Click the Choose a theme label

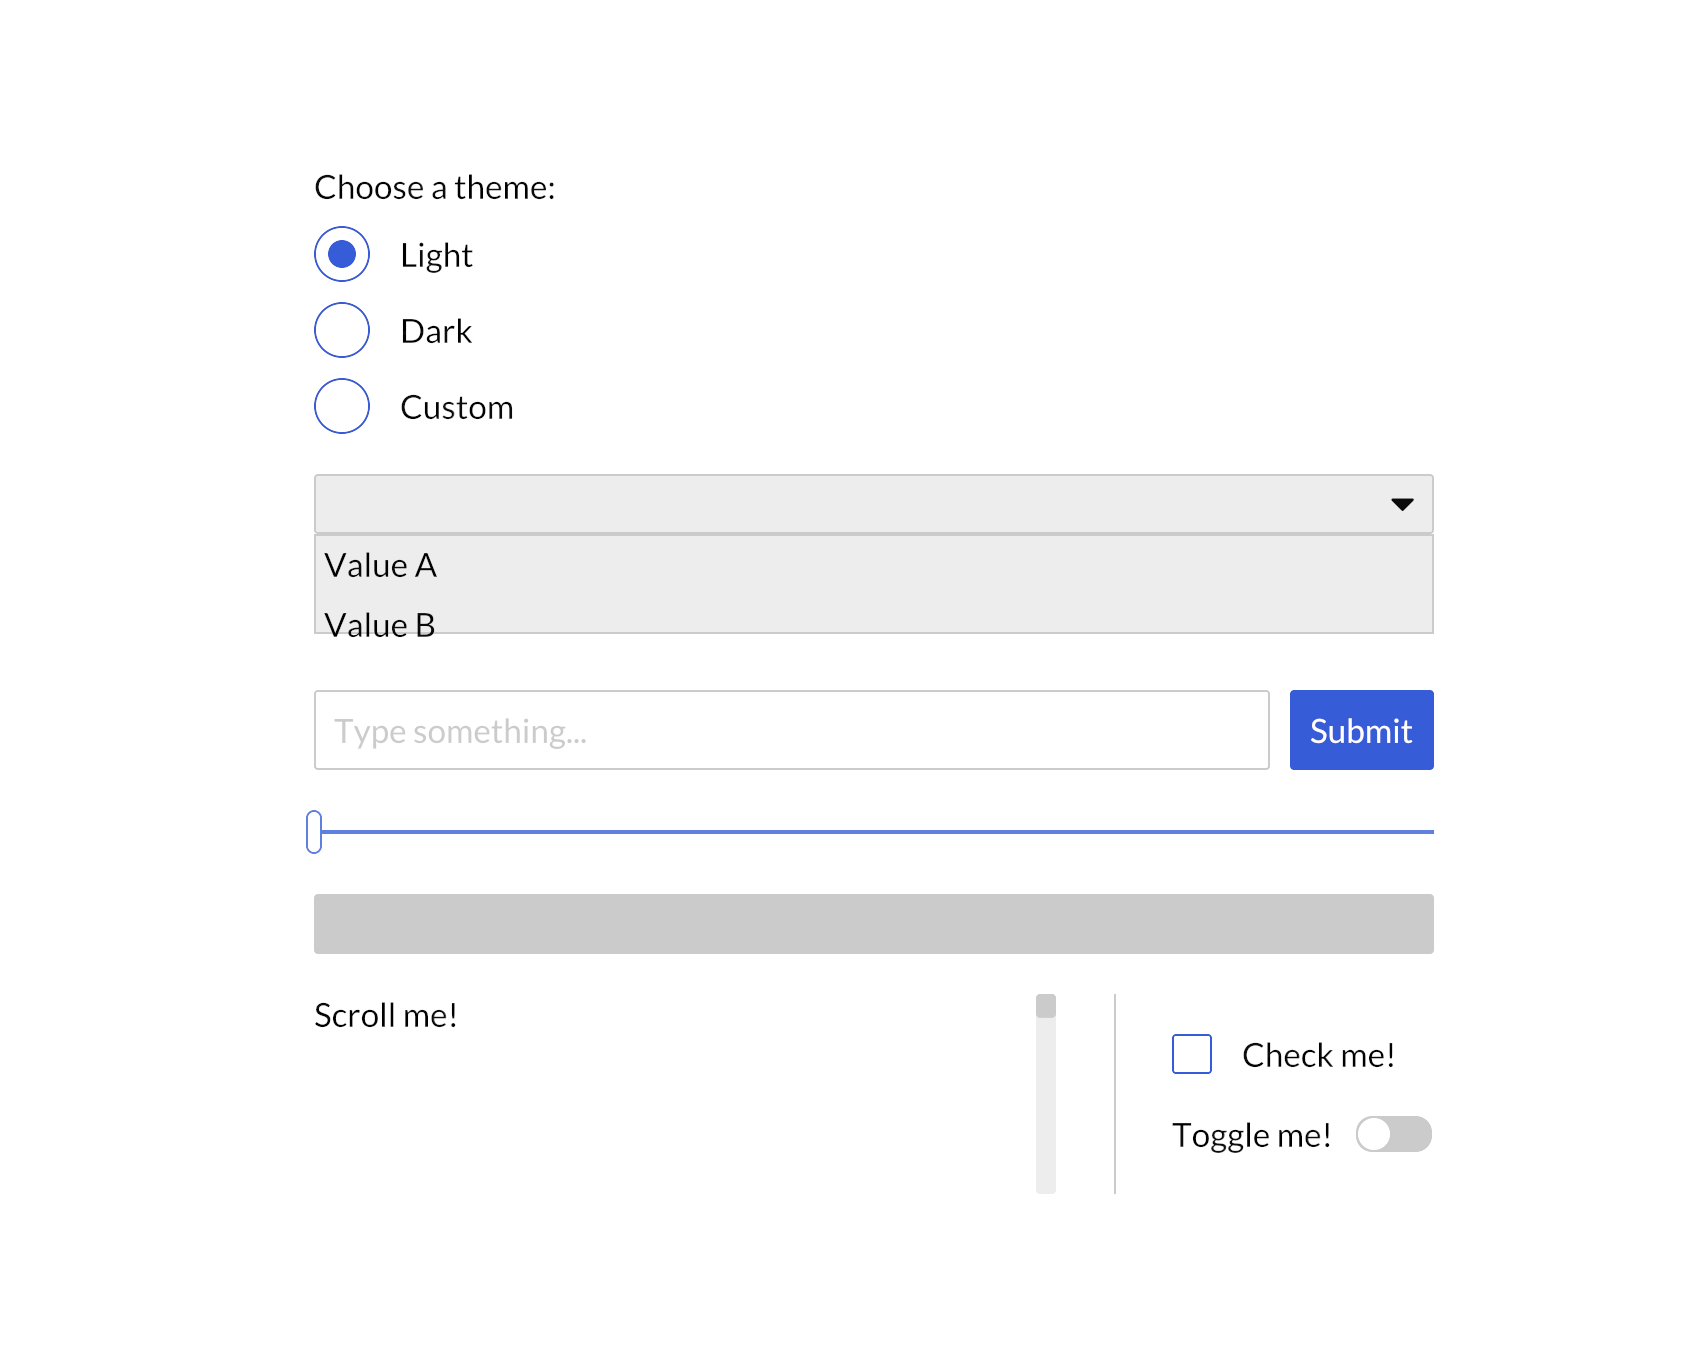(x=436, y=186)
